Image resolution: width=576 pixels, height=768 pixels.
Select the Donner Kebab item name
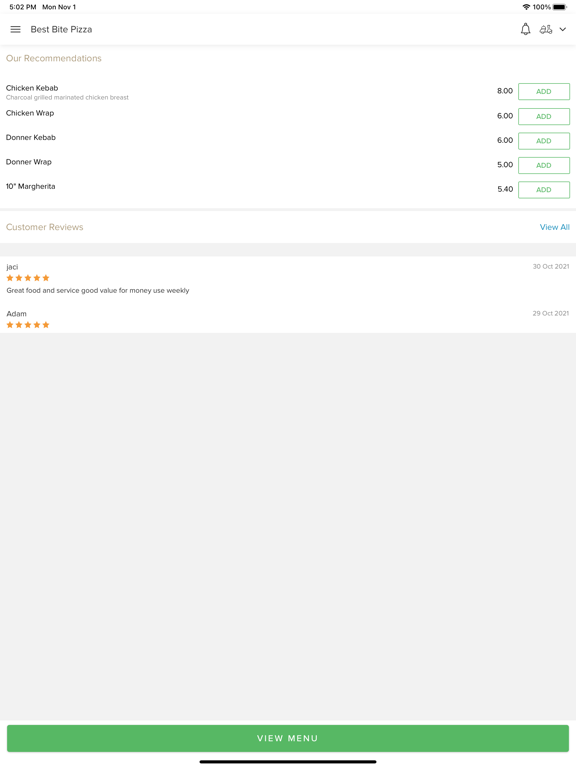click(31, 138)
